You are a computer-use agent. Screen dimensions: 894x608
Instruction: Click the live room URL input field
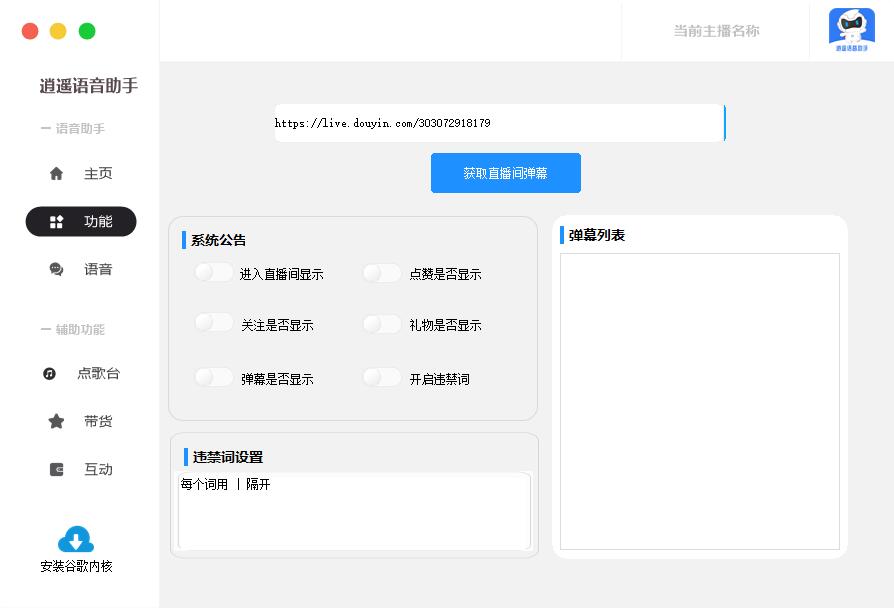(498, 123)
